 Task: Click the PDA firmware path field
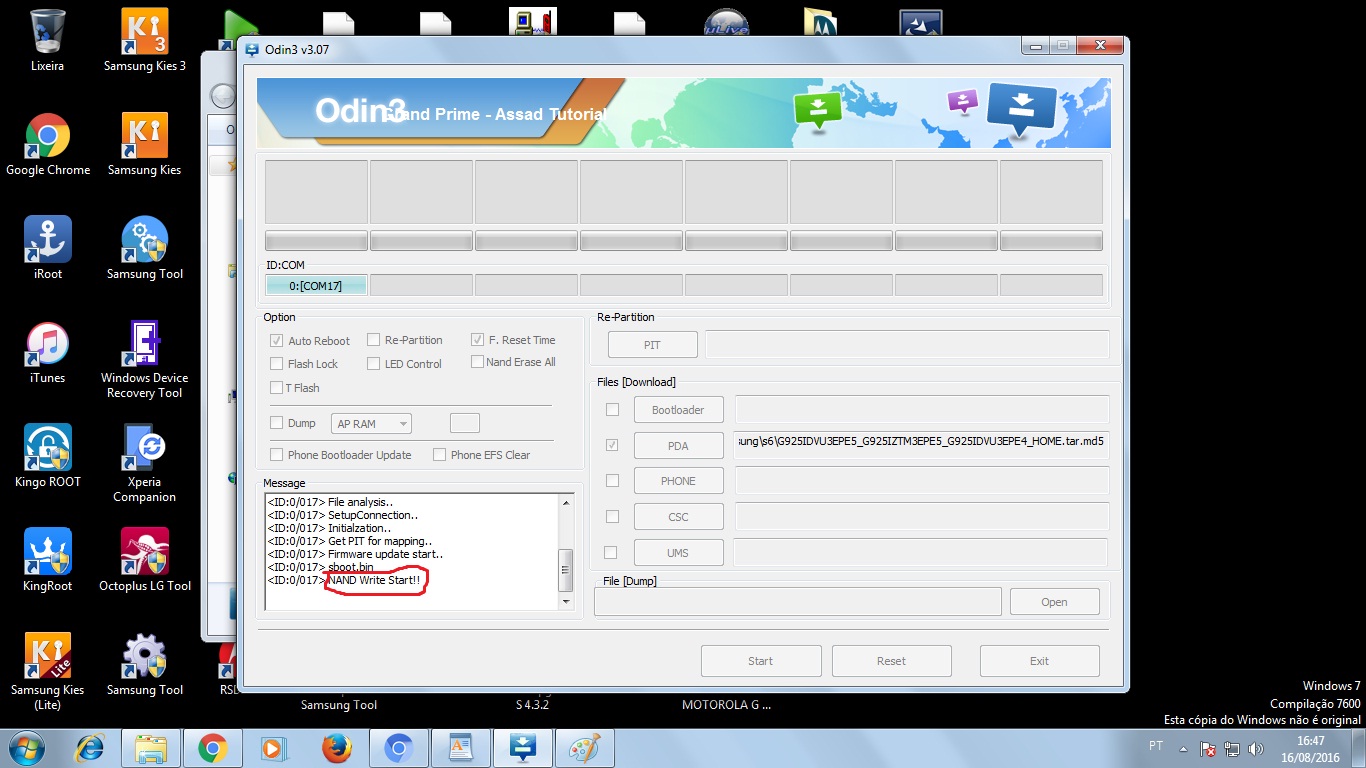click(922, 445)
